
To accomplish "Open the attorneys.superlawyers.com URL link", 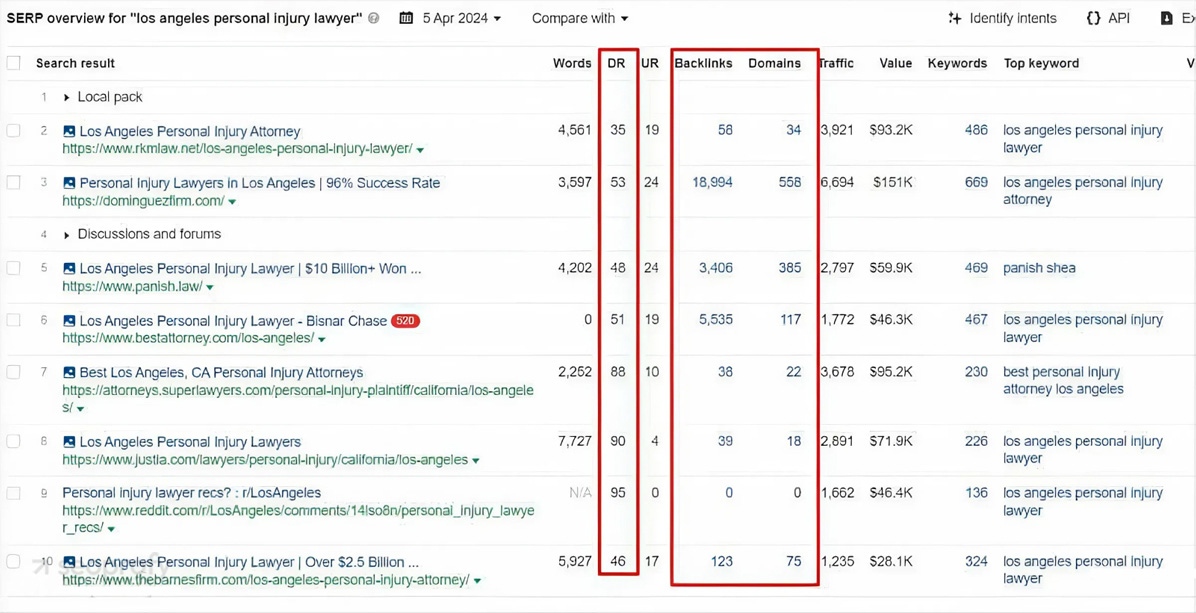I will pos(298,400).
